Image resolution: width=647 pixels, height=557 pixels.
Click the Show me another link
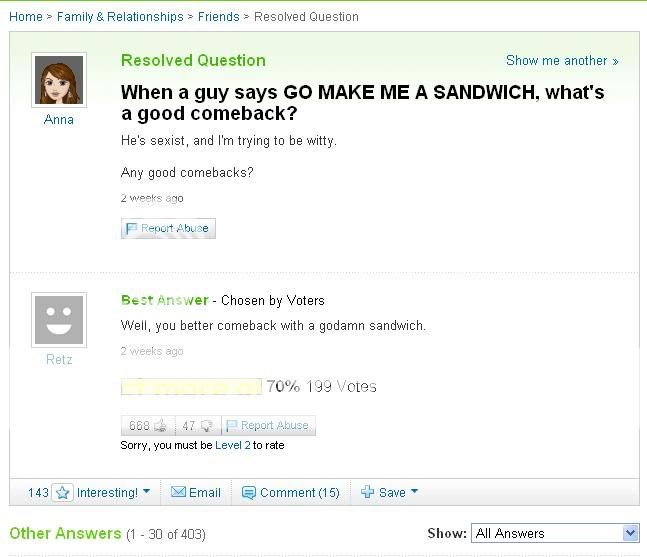tap(561, 61)
